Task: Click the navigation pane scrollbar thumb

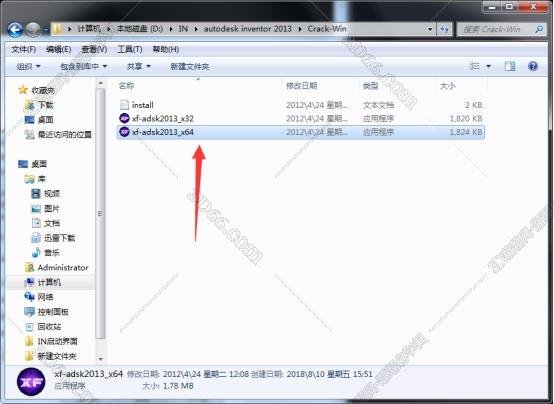Action: (101, 213)
